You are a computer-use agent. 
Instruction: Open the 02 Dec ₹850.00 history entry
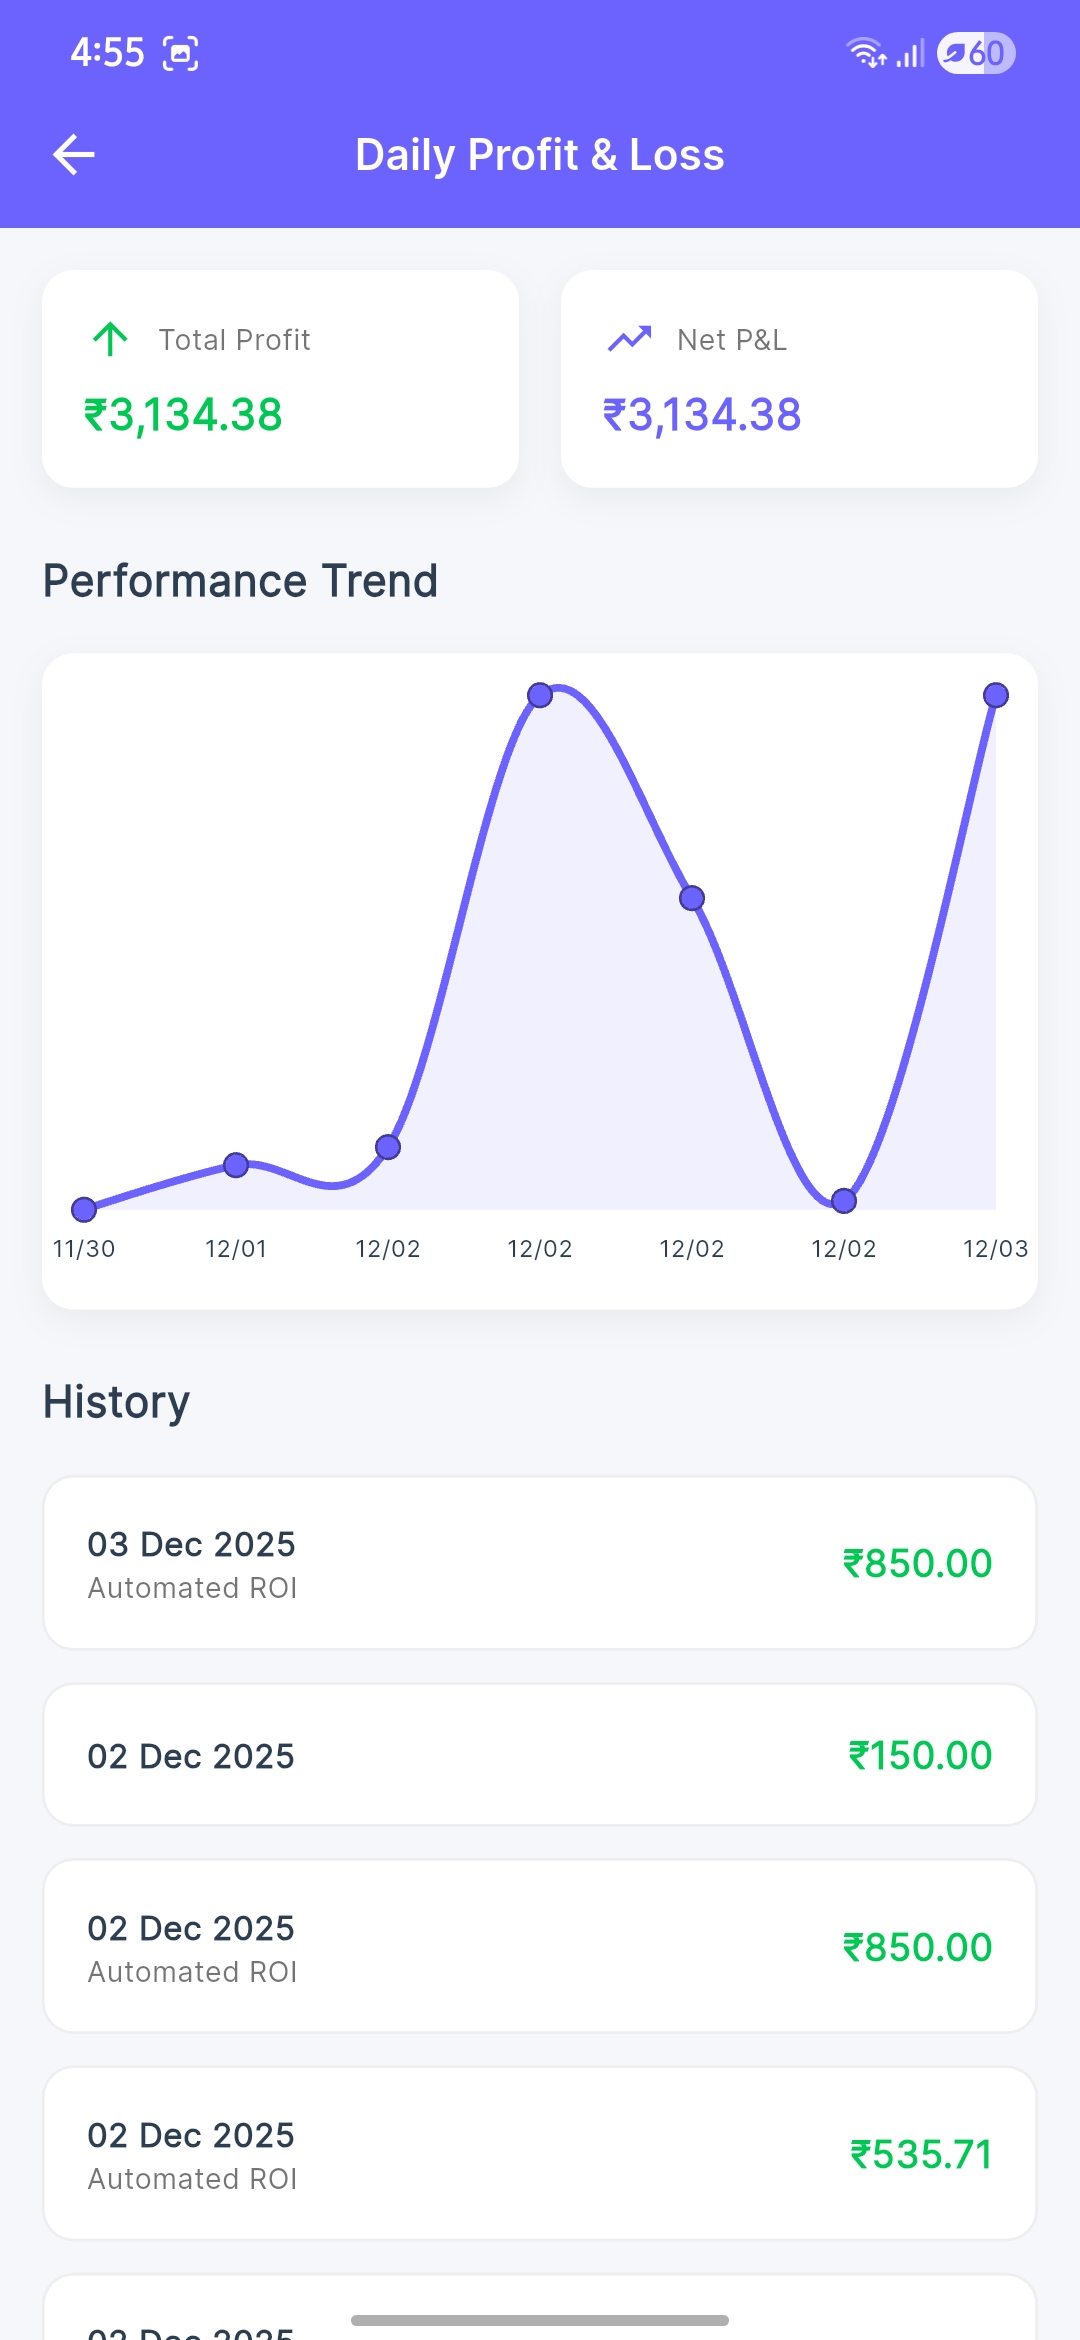540,1947
